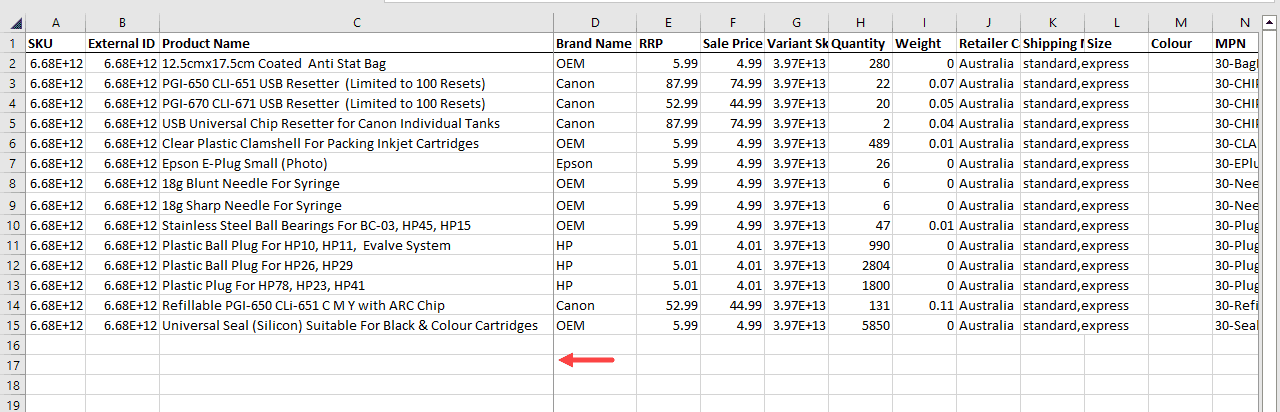Click the Epson brand name cell

coord(594,164)
